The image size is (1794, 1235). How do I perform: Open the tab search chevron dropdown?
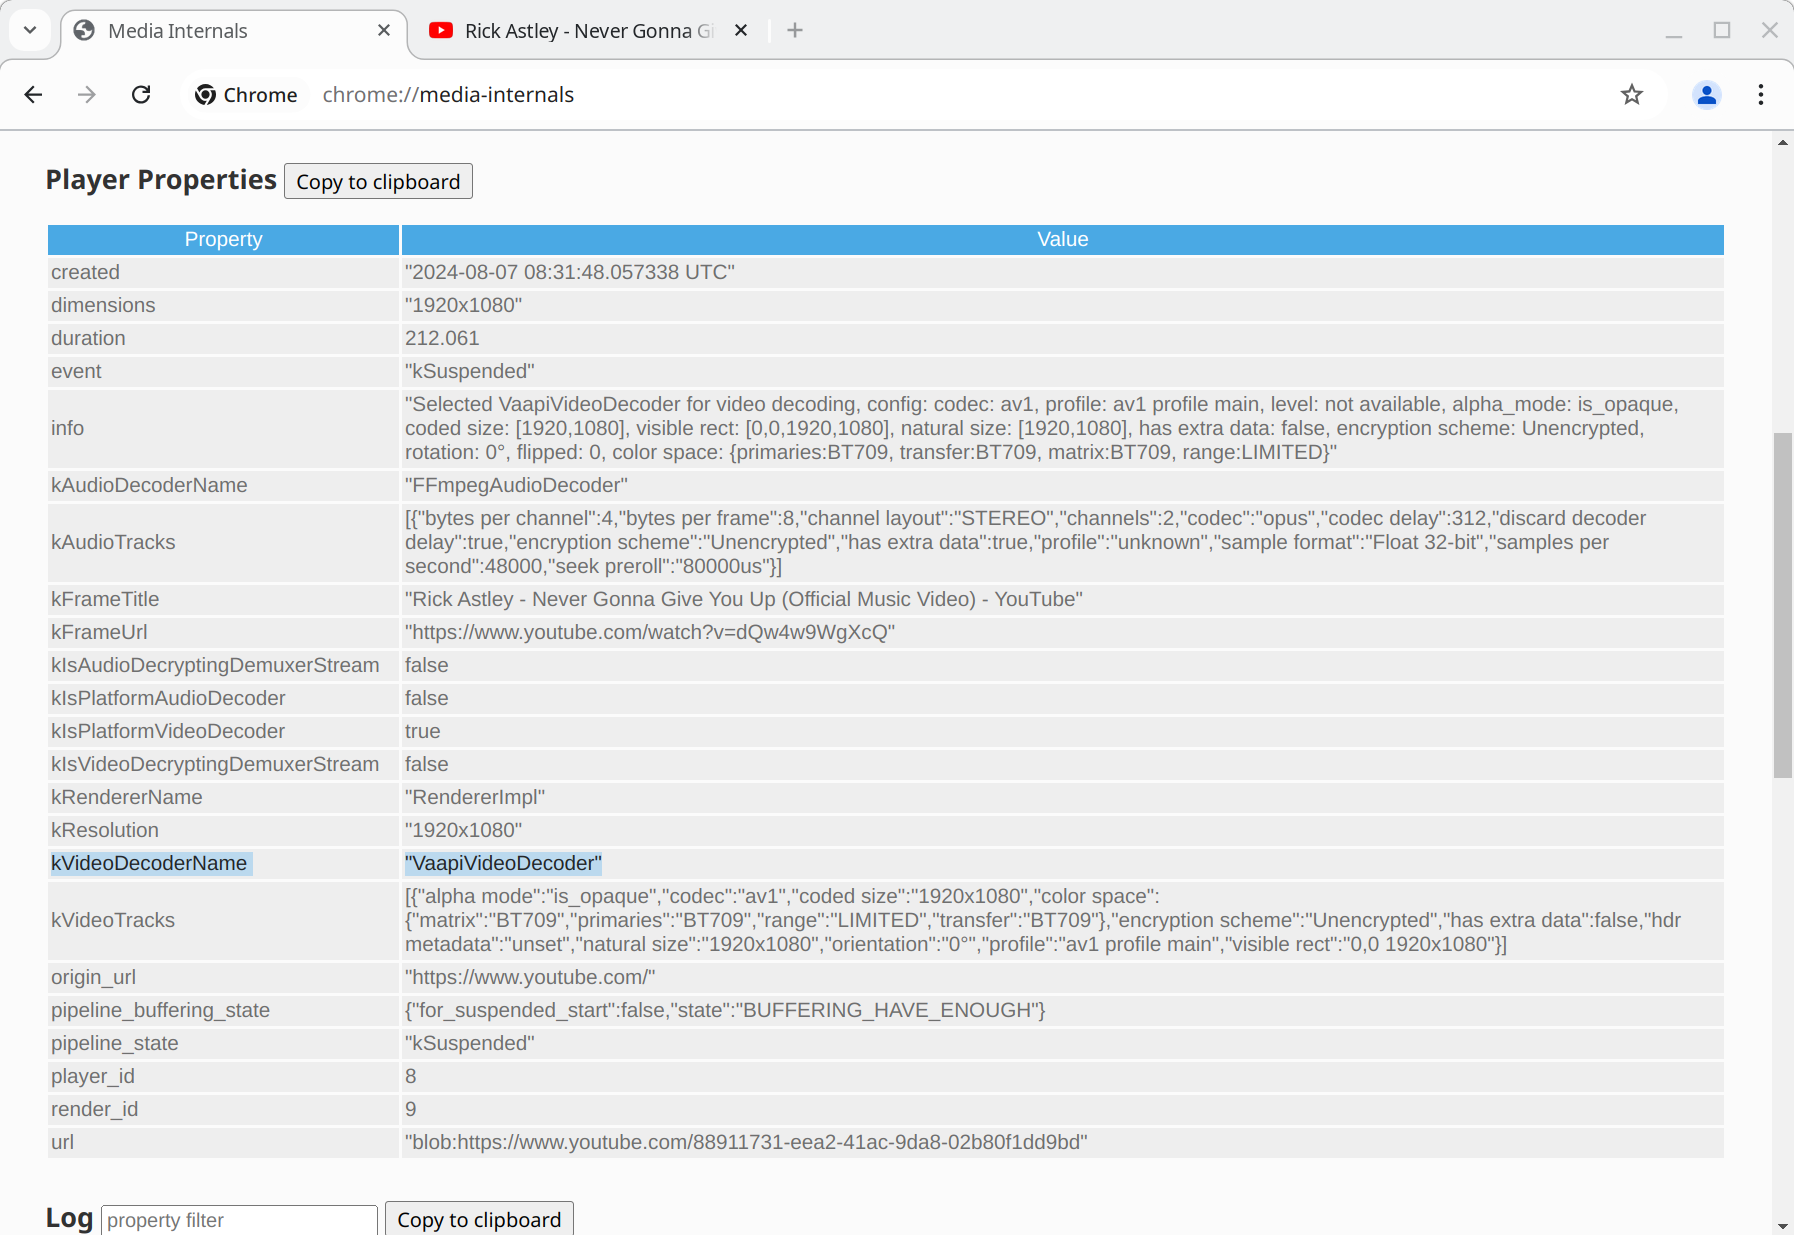29,30
